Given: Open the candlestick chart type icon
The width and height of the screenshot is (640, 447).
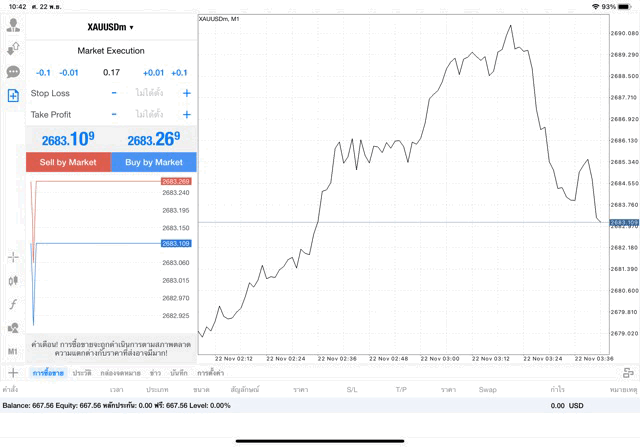Looking at the screenshot, I should [13, 280].
